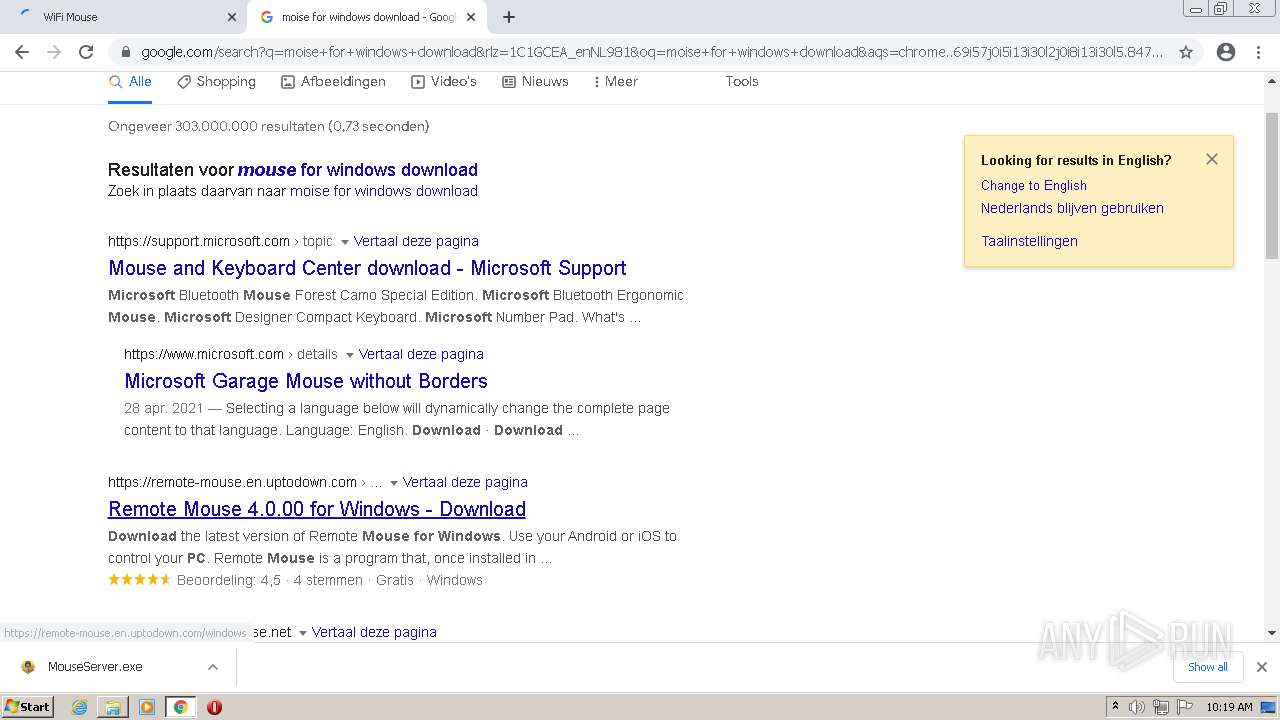Screen dimensions: 1280x720
Task: Open Windows Media Player taskbar icon
Action: pyautogui.click(x=147, y=707)
